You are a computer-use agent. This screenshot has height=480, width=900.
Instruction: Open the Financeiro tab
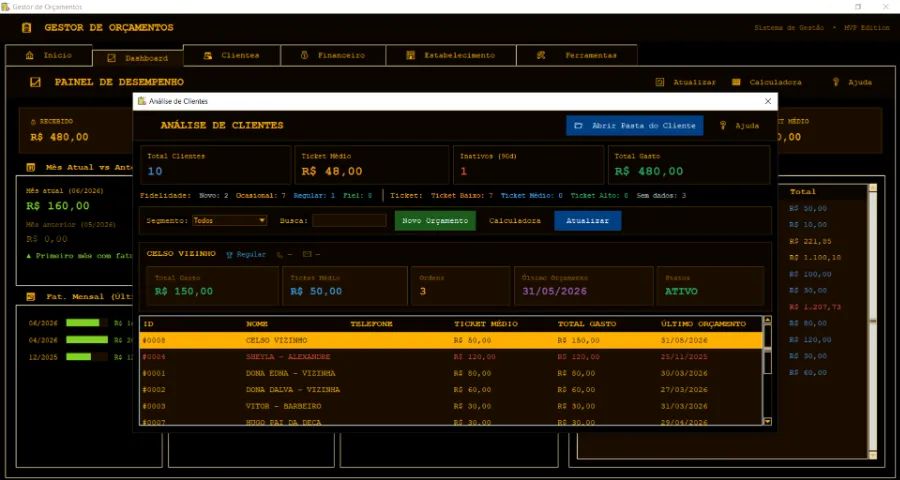click(x=333, y=56)
